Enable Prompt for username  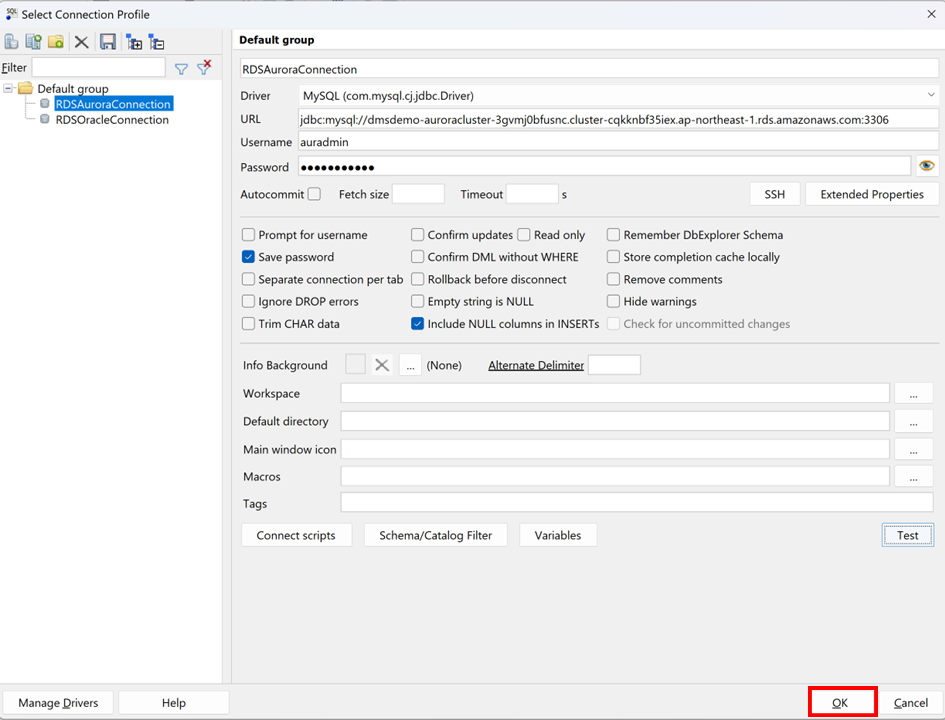[248, 234]
